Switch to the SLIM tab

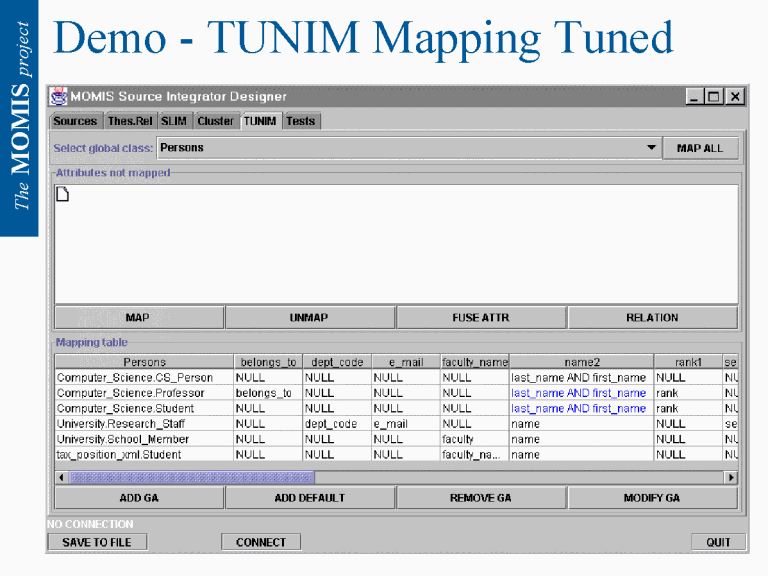coord(174,121)
